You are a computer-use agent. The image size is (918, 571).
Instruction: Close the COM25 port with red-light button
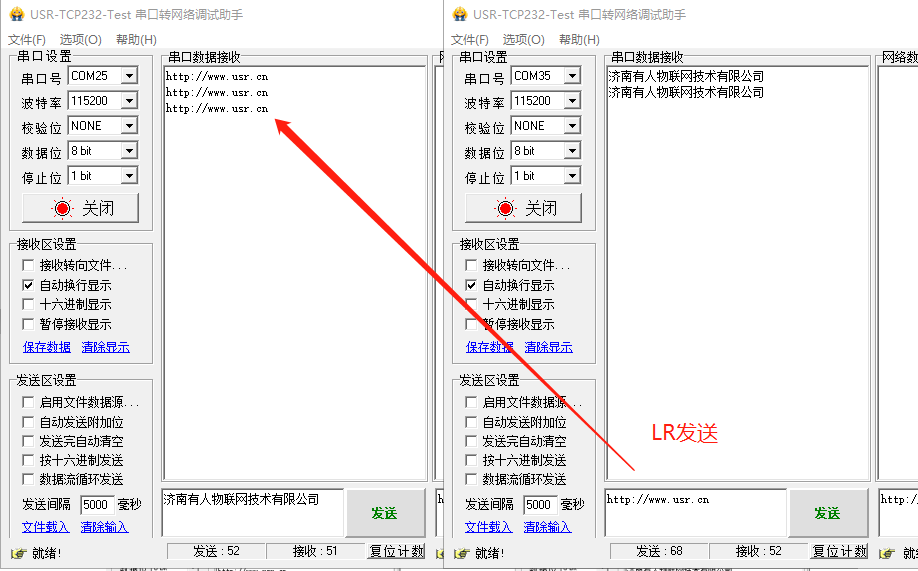(81, 208)
